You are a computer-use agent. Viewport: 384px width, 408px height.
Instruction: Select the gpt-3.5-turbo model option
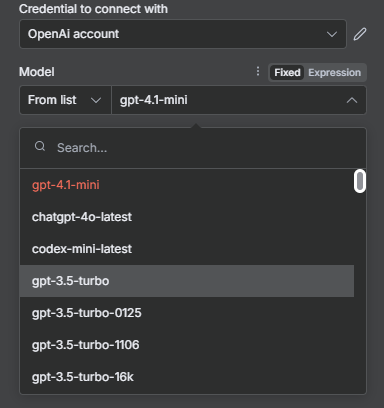point(187,281)
